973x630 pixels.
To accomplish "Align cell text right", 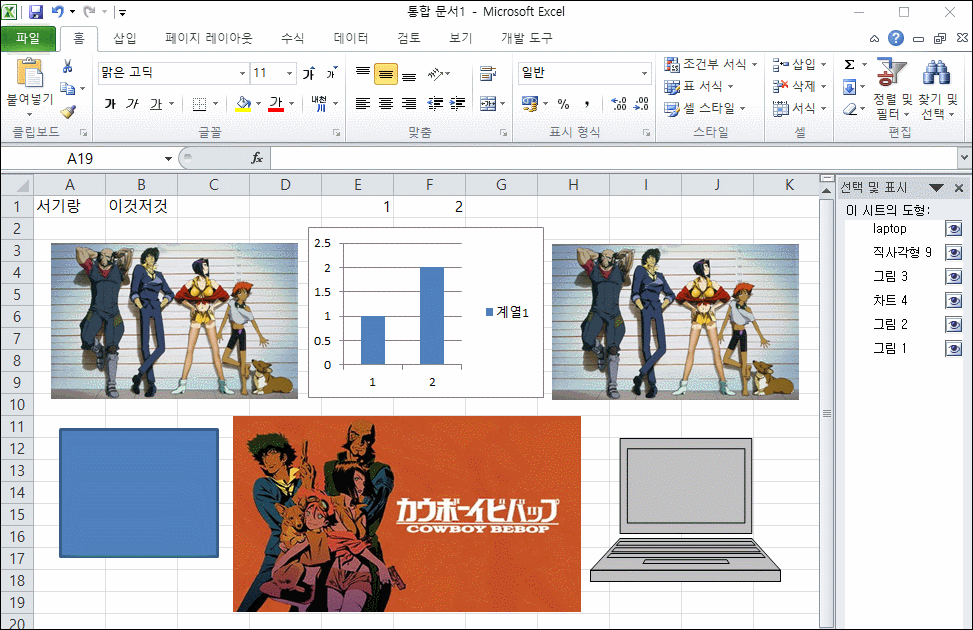I will tap(409, 104).
